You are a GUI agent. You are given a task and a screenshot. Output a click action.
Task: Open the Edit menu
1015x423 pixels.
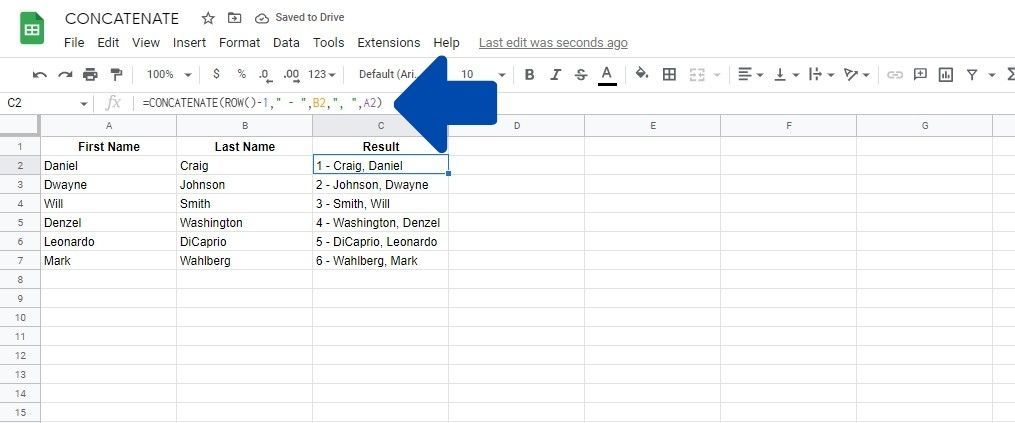coord(108,43)
